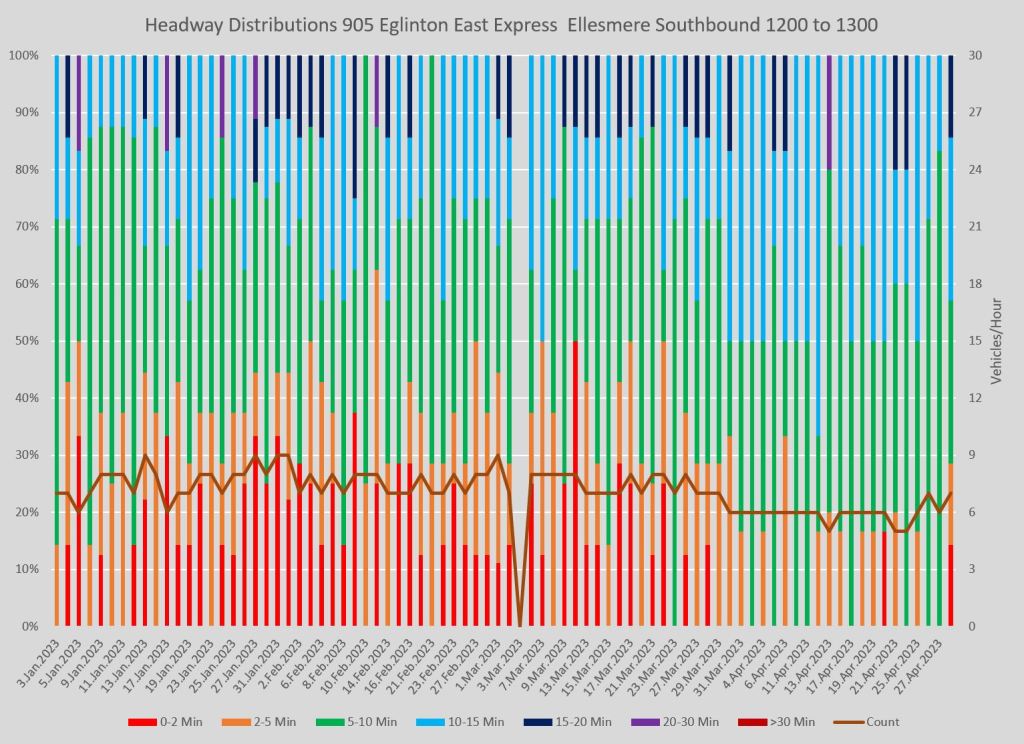This screenshot has height=744, width=1024.
Task: Select the 0% label on left axis
Action: point(29,626)
